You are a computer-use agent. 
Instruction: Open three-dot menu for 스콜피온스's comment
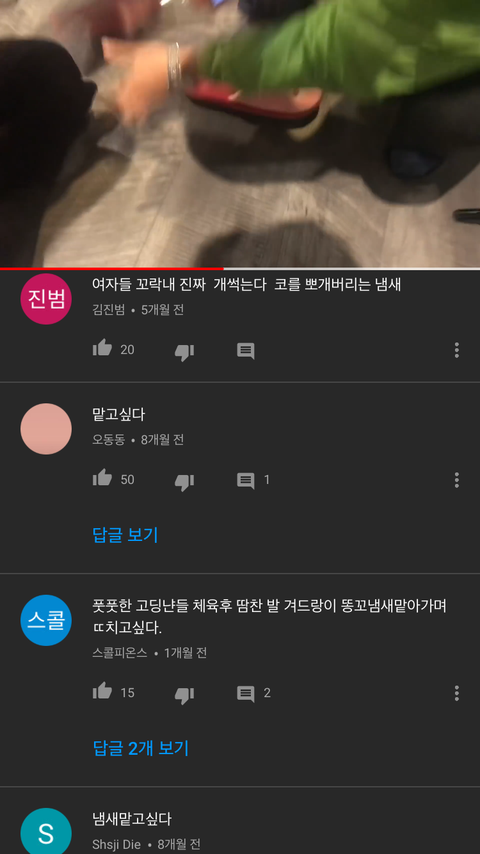click(x=457, y=693)
